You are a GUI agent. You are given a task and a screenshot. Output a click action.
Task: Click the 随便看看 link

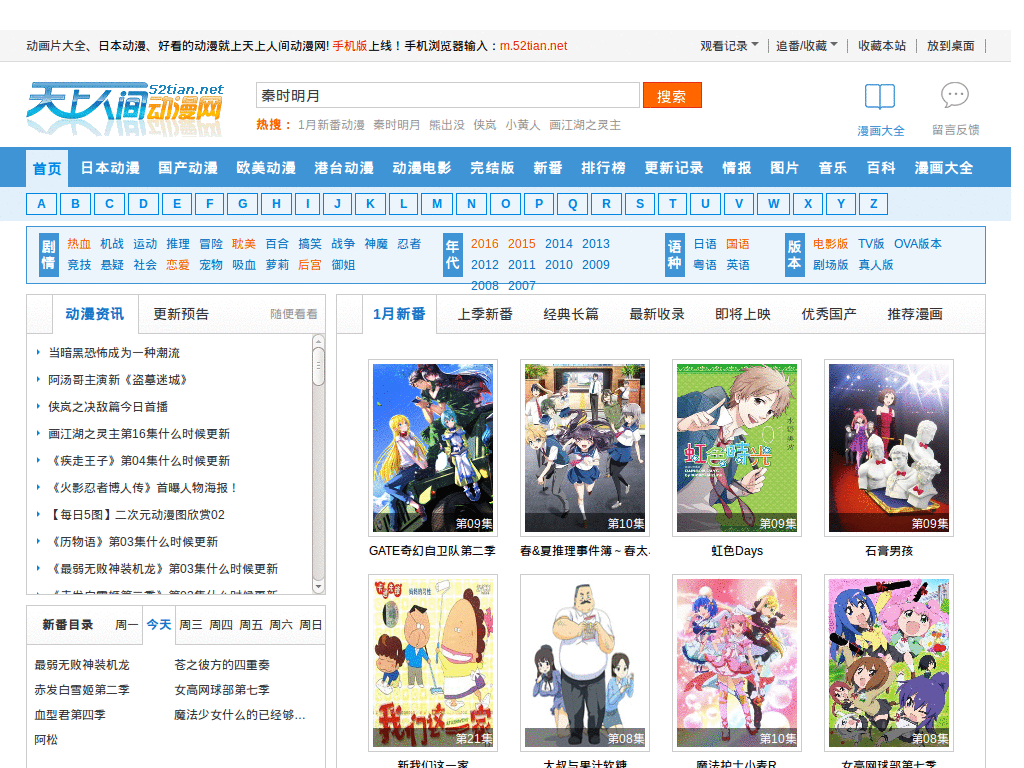coord(294,314)
